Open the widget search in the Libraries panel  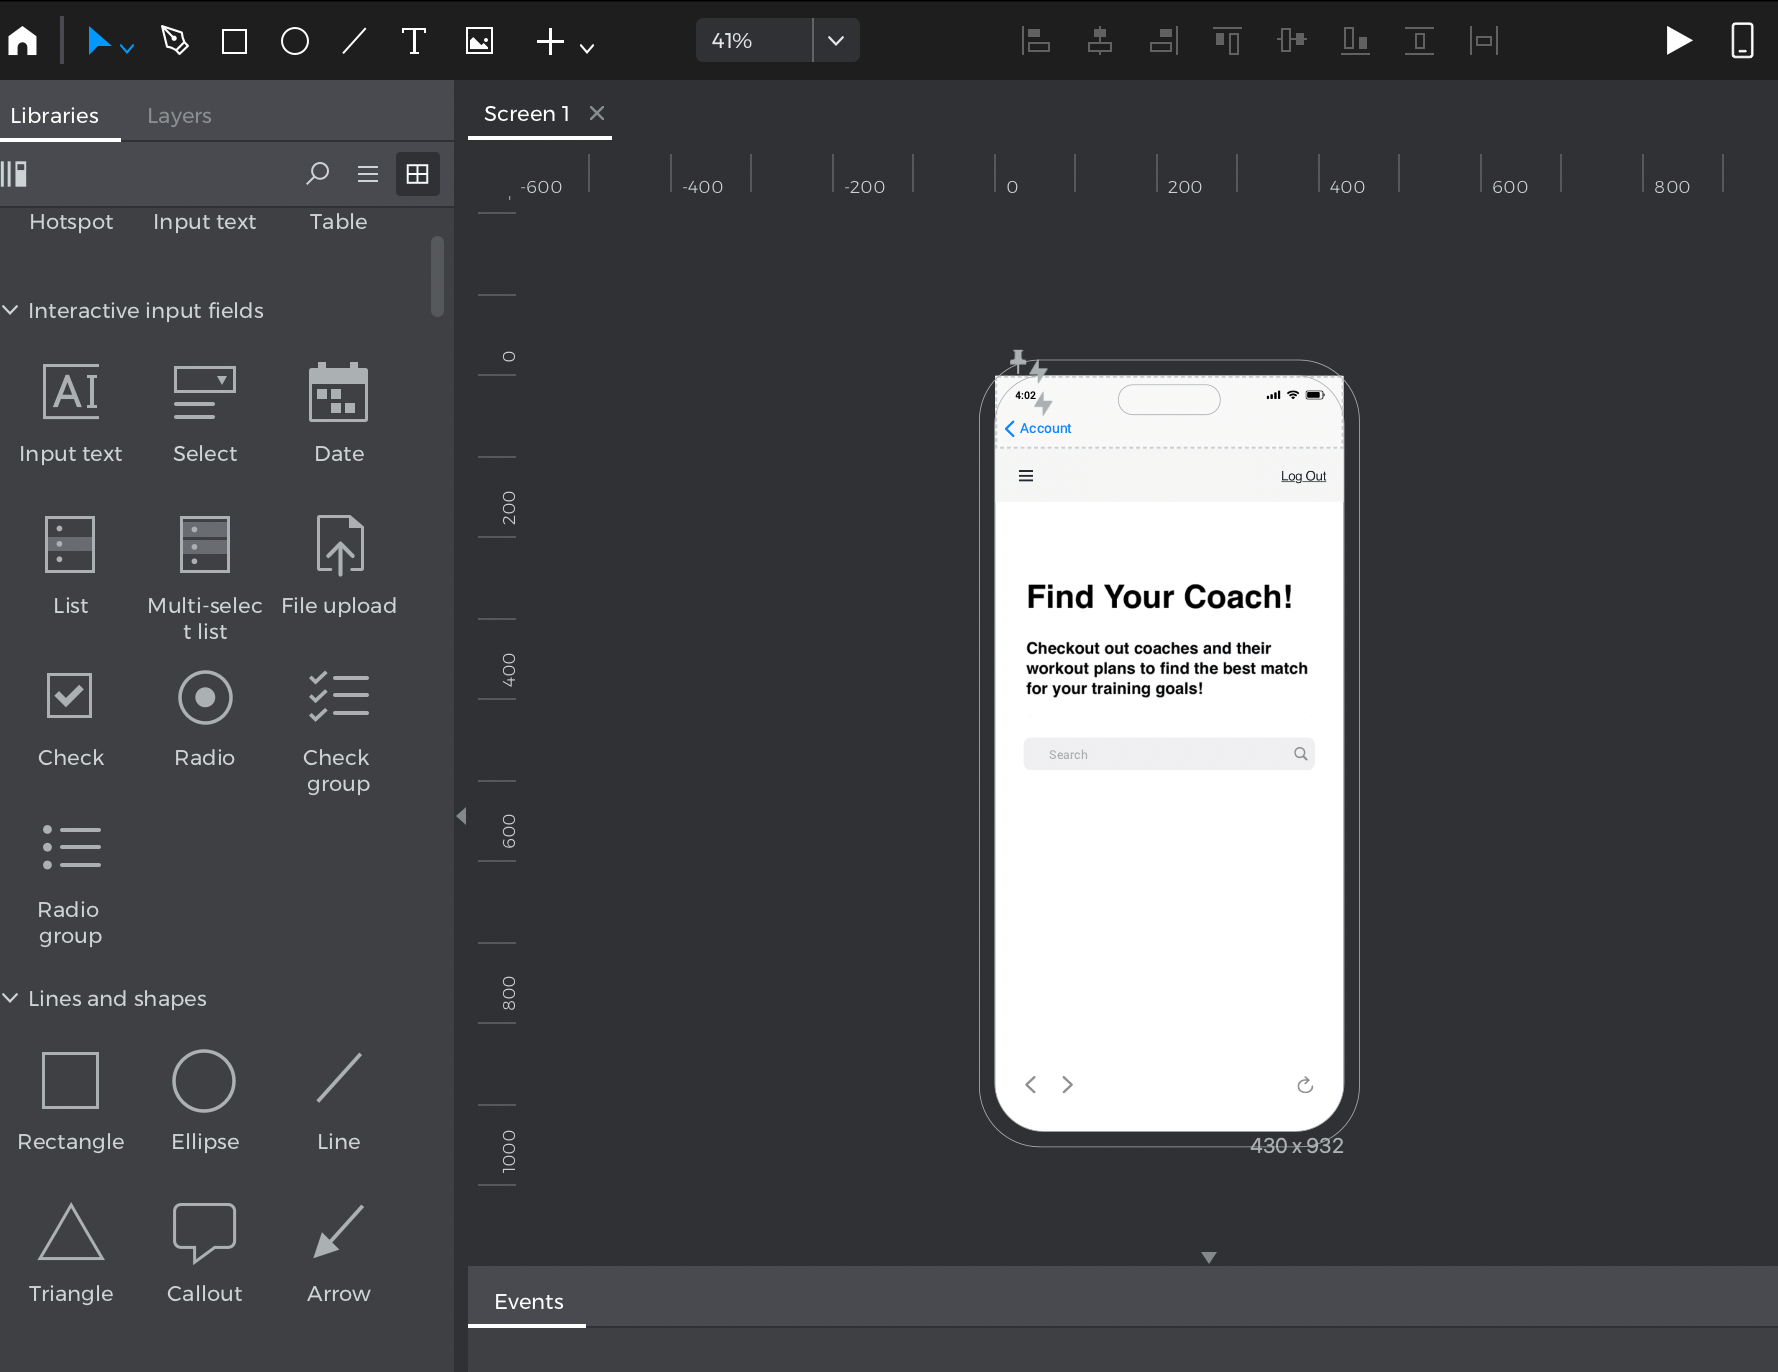pyautogui.click(x=317, y=174)
